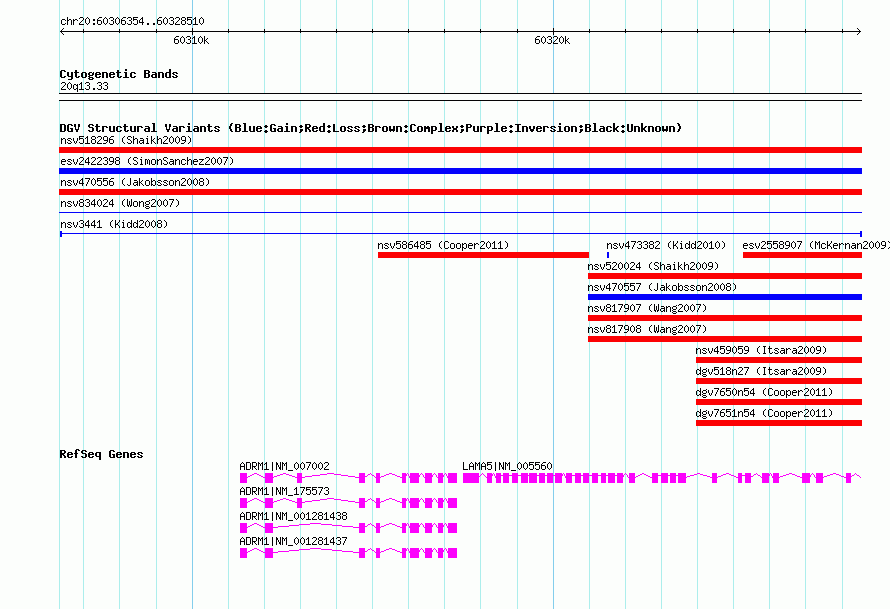Screen dimensions: 890x609
Task: Click the small nsv473382 (Kidd2010) blue marker
Action: click(608, 255)
